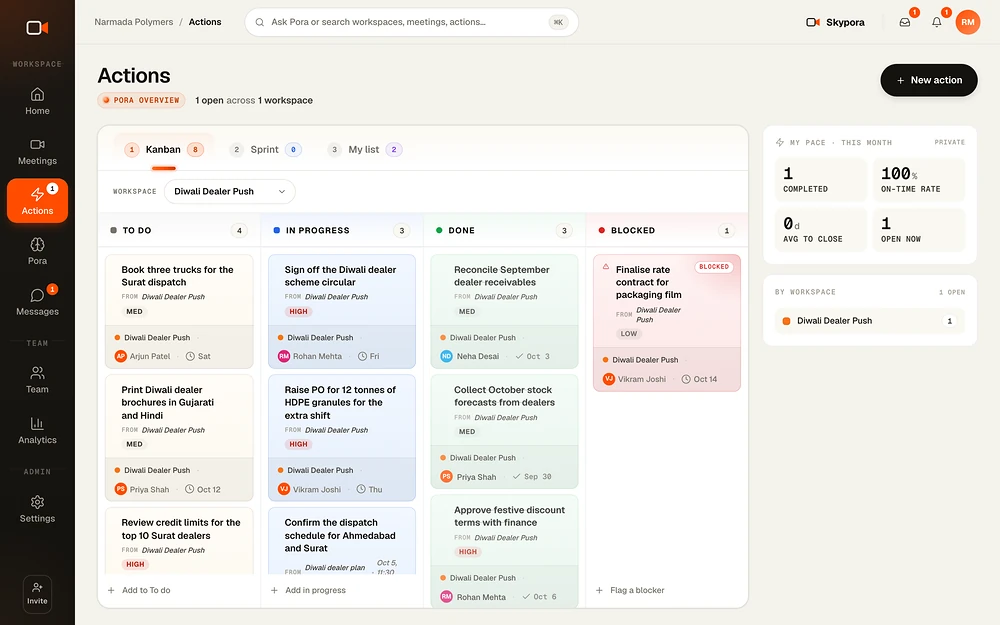Switch to the My list tab
The image size is (1000, 625).
click(364, 149)
